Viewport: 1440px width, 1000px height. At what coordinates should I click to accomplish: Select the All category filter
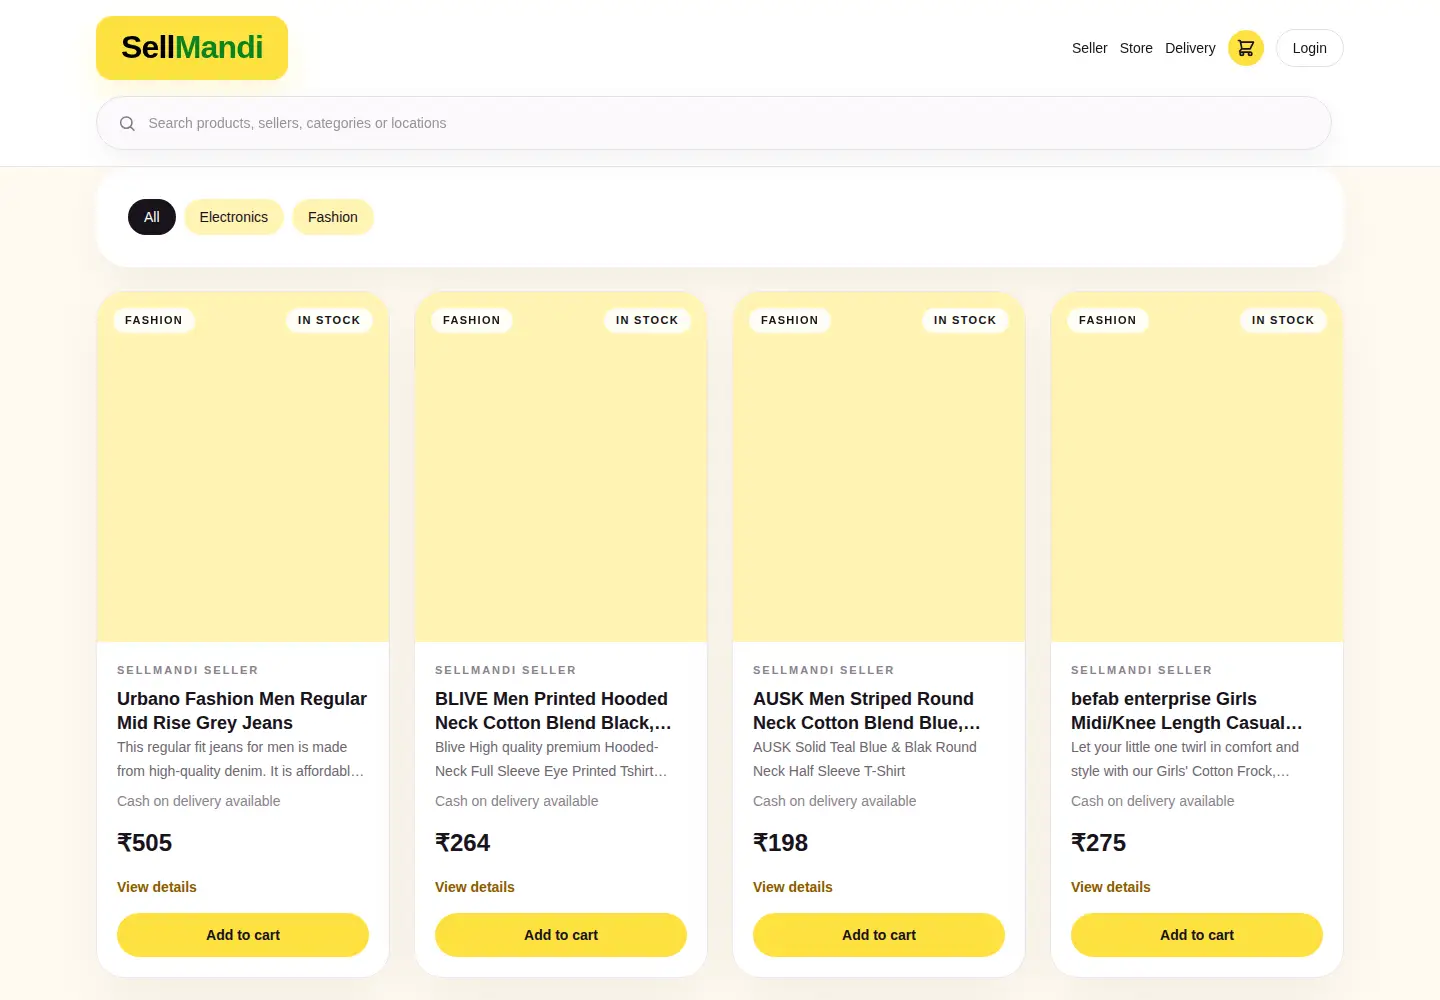152,217
